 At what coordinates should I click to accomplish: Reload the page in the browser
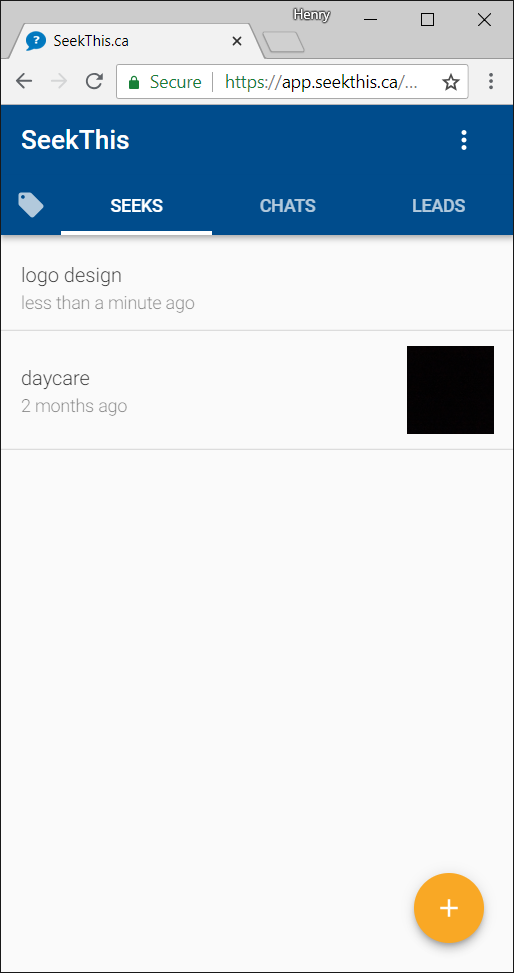coord(94,81)
